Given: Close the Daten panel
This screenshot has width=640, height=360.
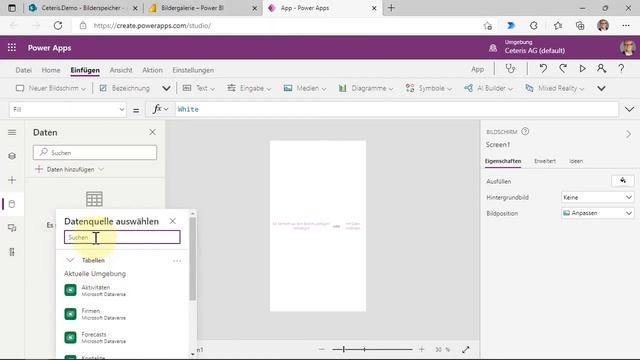Looking at the screenshot, I should pyautogui.click(x=152, y=132).
